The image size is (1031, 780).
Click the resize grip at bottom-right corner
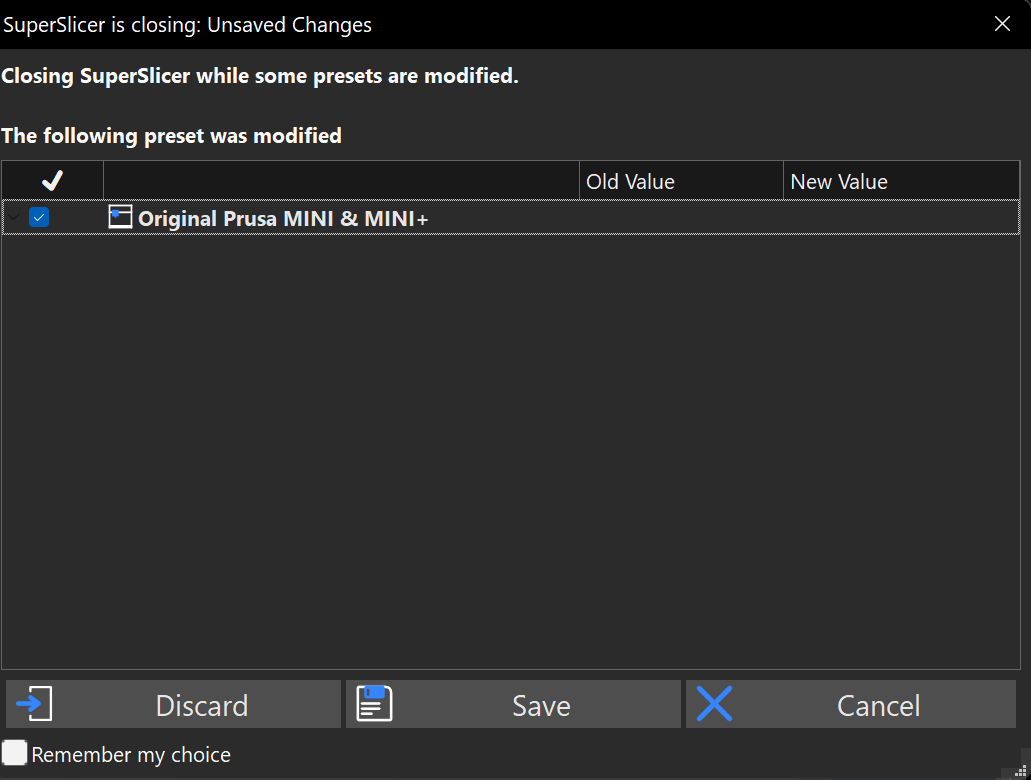point(1022,772)
